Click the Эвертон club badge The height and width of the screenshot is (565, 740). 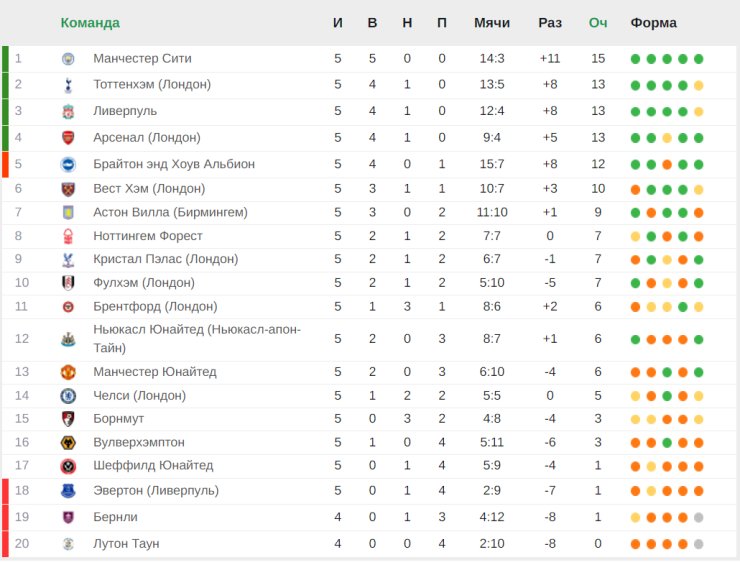(68, 491)
